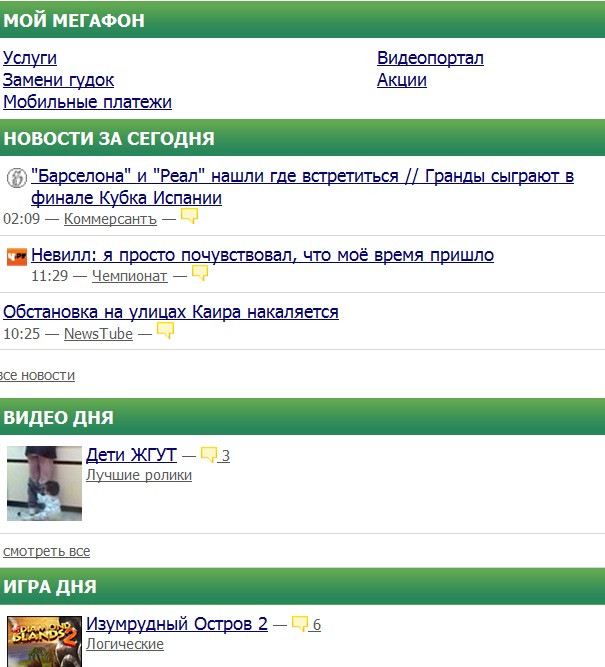Go to Замени гудок

point(58,80)
